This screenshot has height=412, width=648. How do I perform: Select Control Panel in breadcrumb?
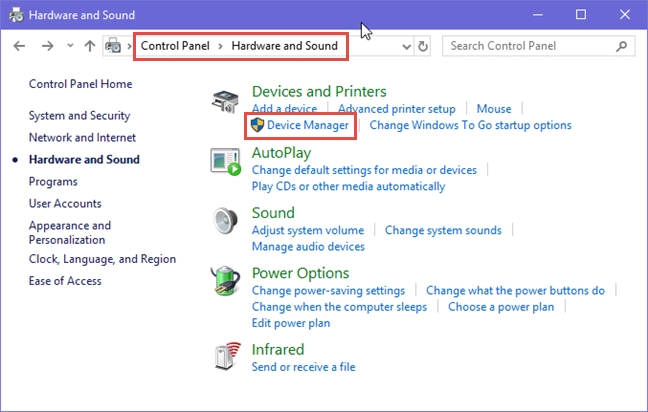[x=175, y=46]
